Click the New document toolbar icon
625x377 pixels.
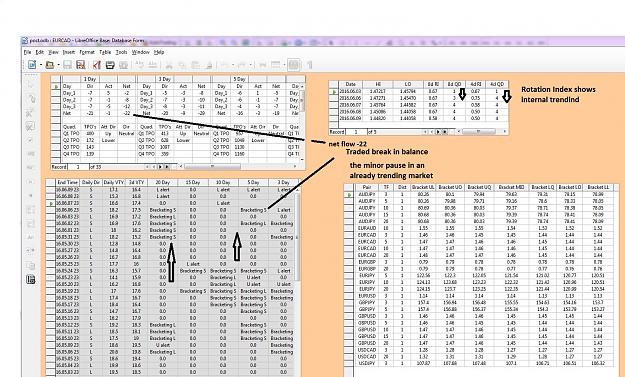click(x=32, y=65)
